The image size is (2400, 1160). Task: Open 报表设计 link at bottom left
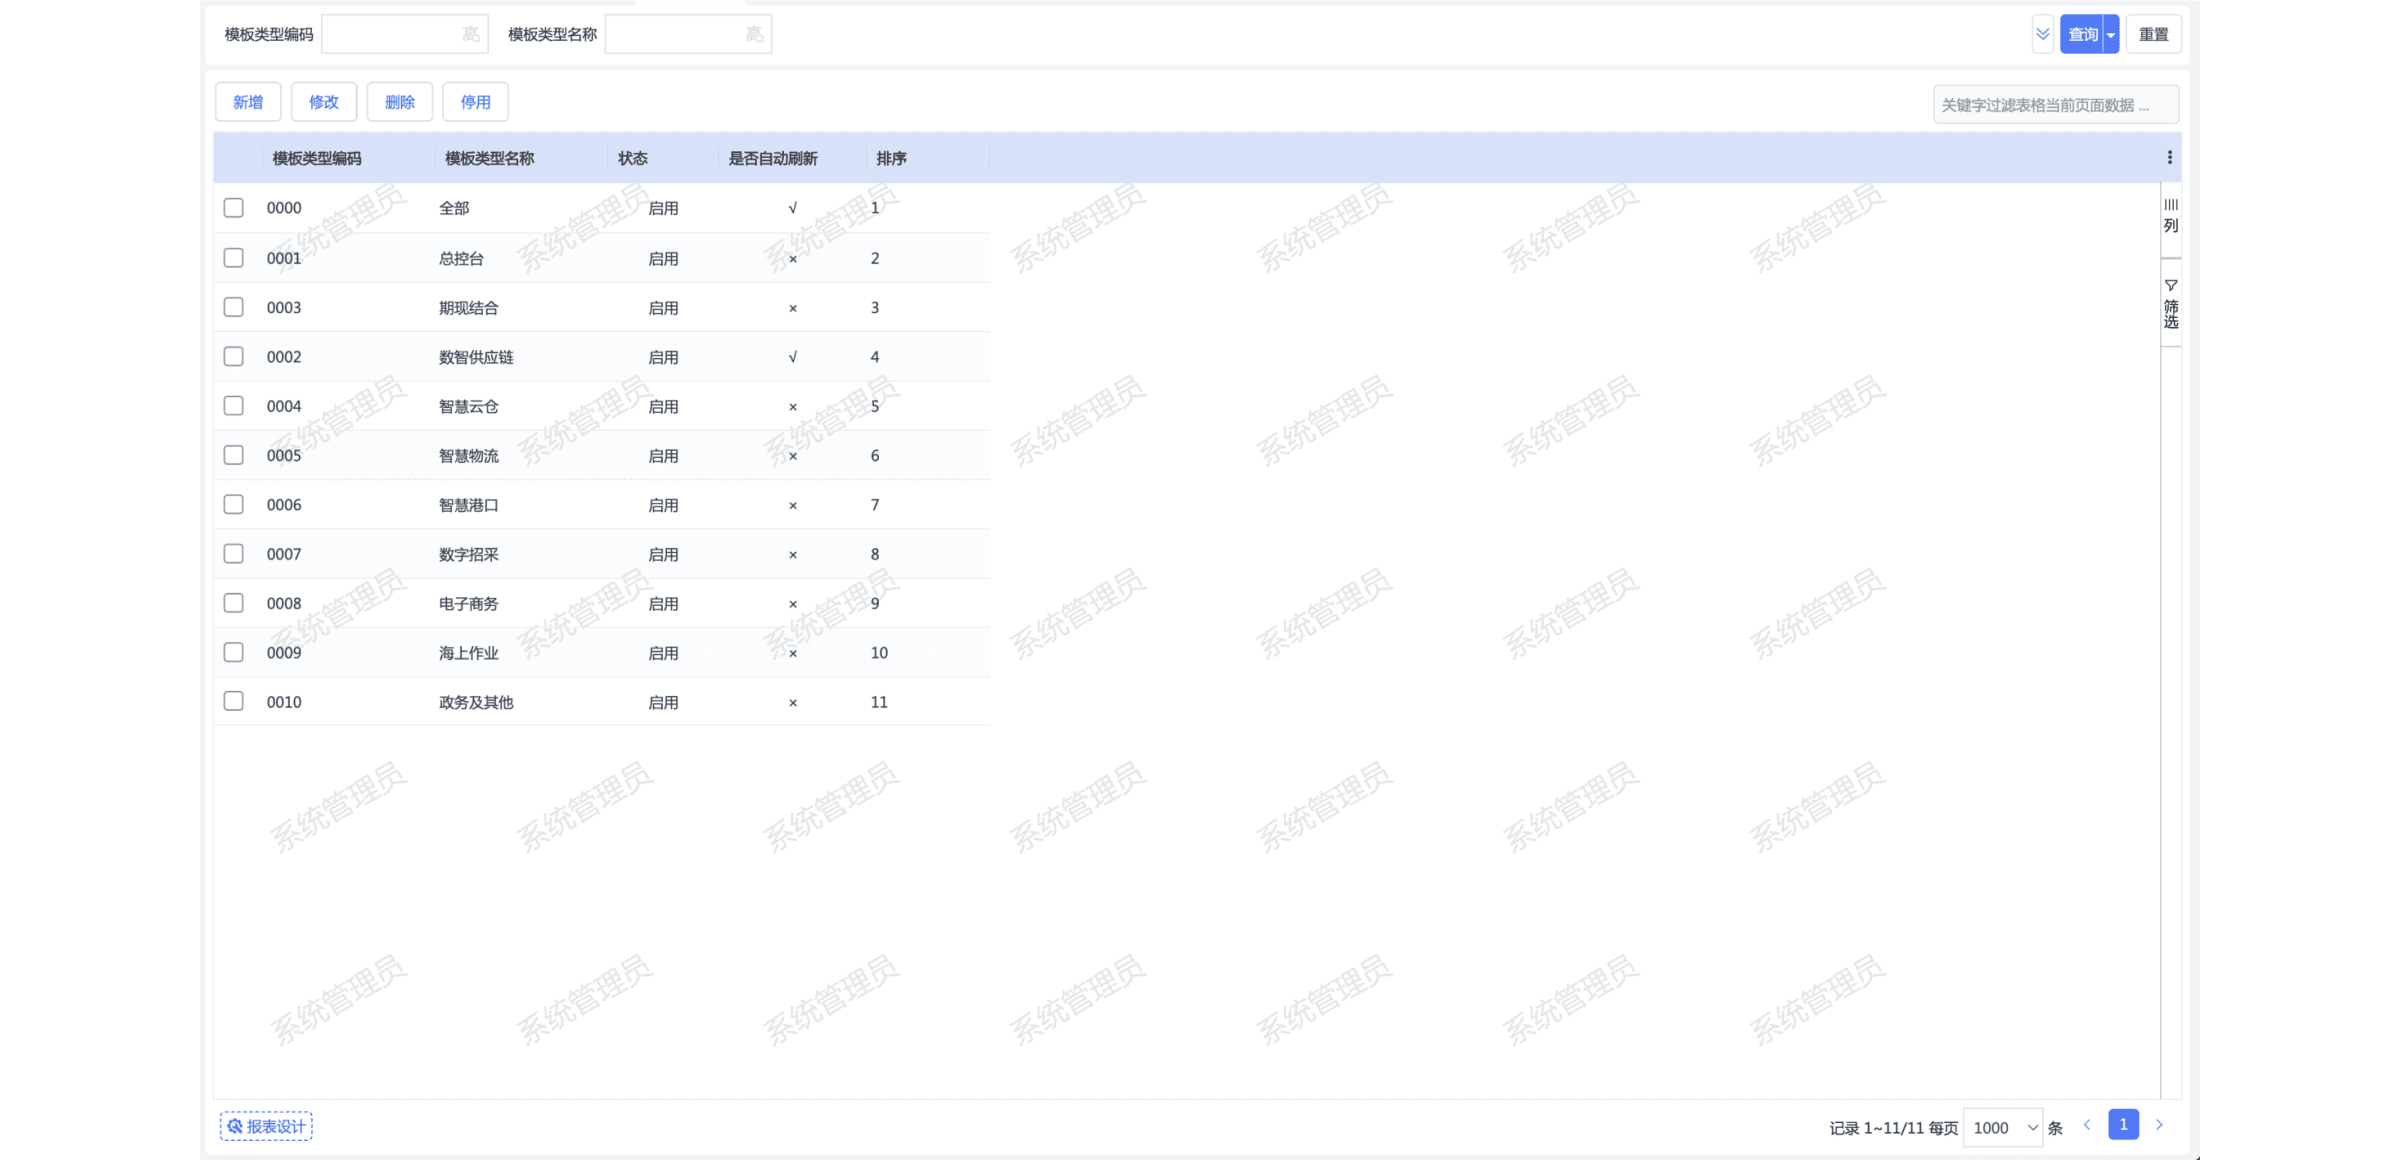pyautogui.click(x=266, y=1127)
